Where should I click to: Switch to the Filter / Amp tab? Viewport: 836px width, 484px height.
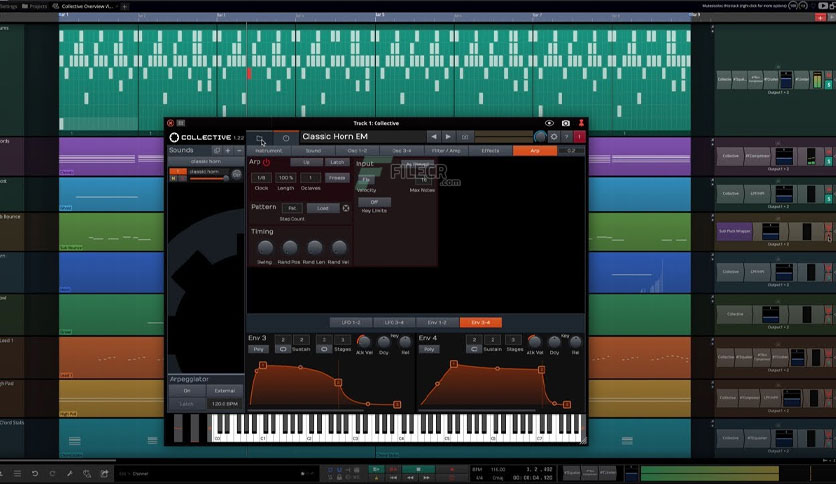click(446, 151)
